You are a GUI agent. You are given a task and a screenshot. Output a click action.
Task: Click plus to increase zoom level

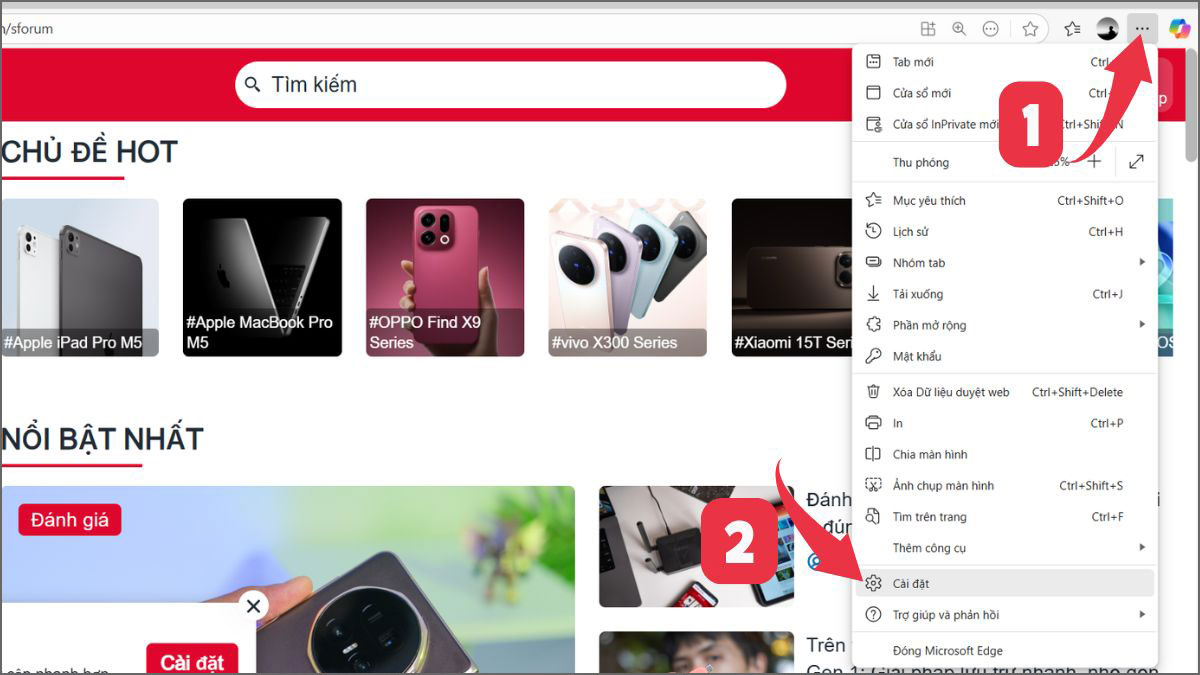(x=1095, y=161)
